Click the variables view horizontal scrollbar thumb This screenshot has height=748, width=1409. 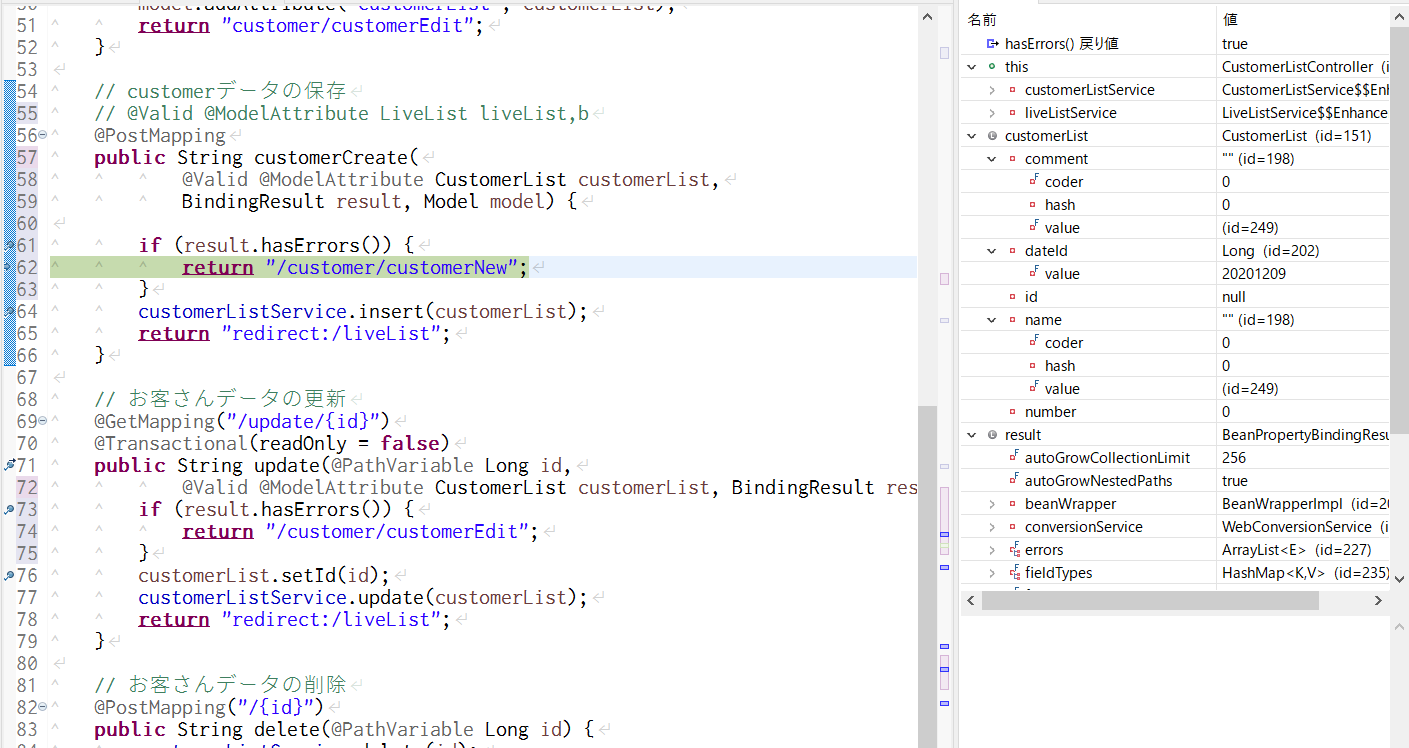click(x=1150, y=601)
